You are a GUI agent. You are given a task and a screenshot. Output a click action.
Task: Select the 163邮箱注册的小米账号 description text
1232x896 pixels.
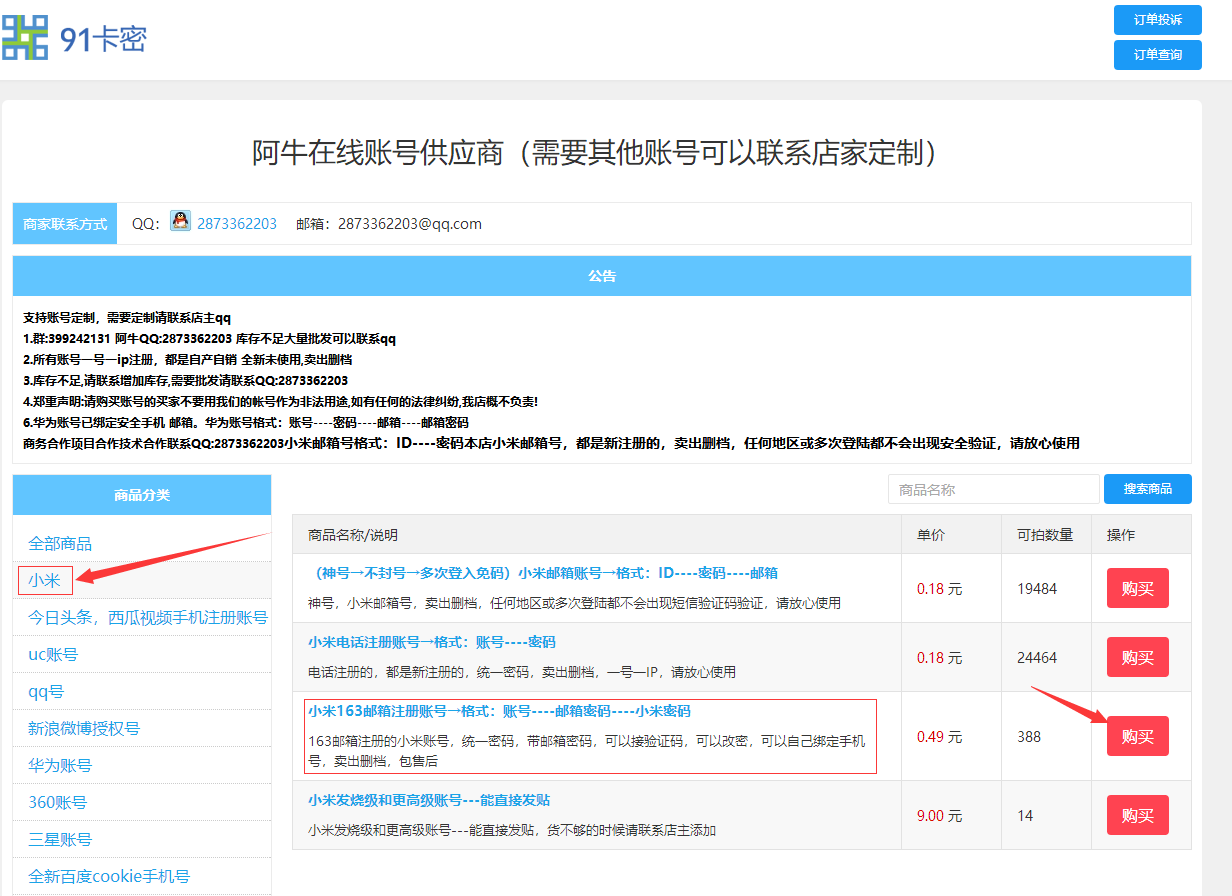[587, 751]
